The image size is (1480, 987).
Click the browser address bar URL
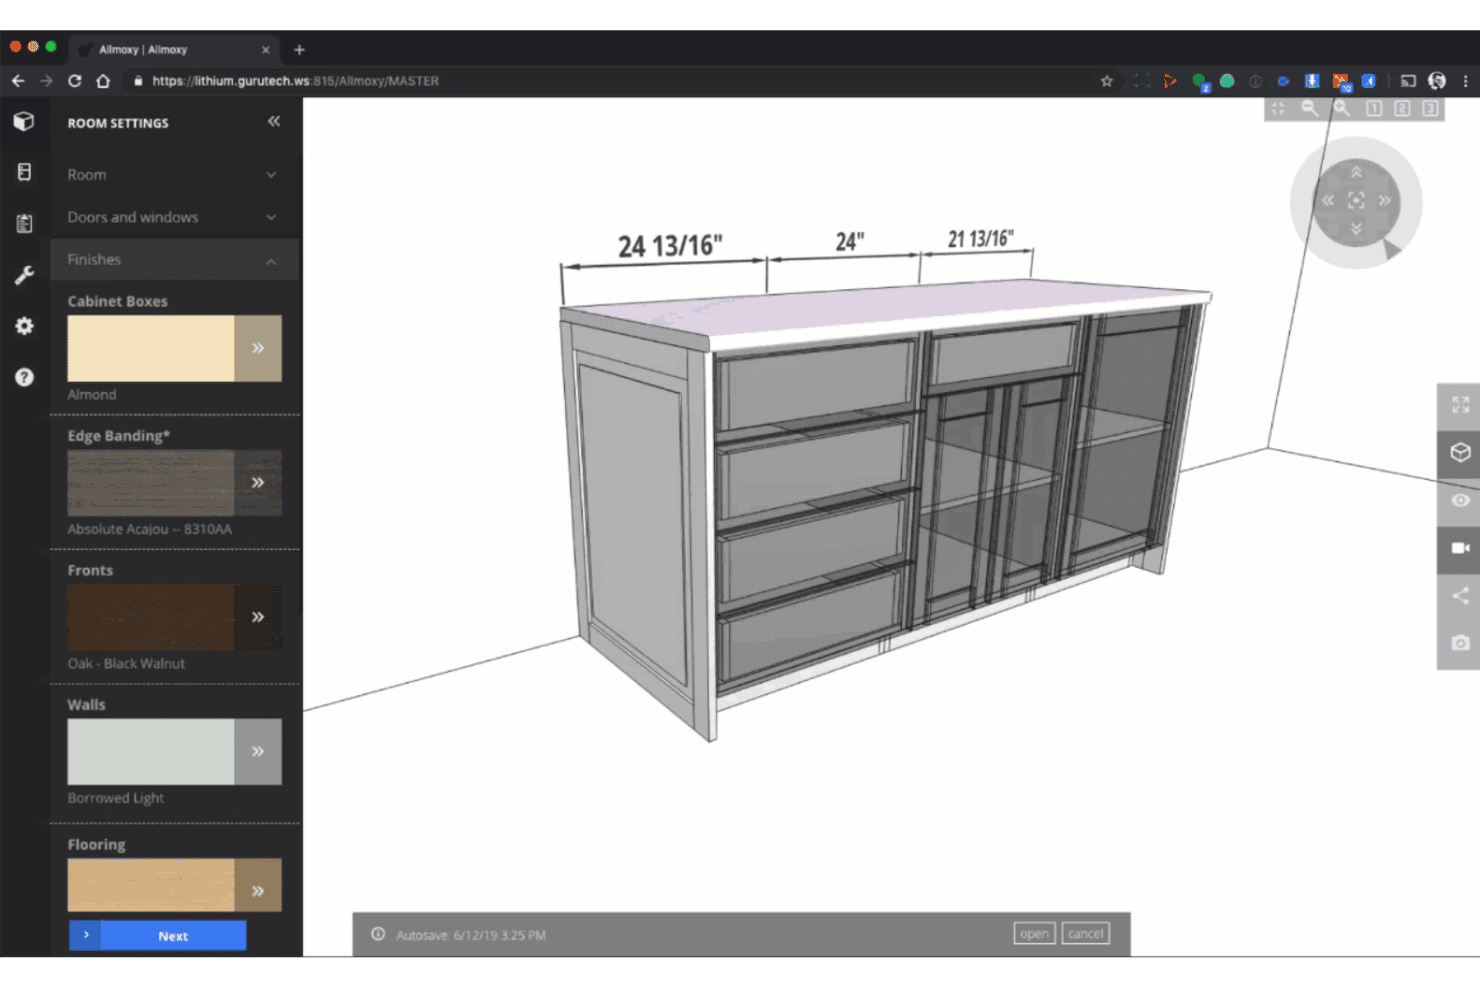coord(296,81)
